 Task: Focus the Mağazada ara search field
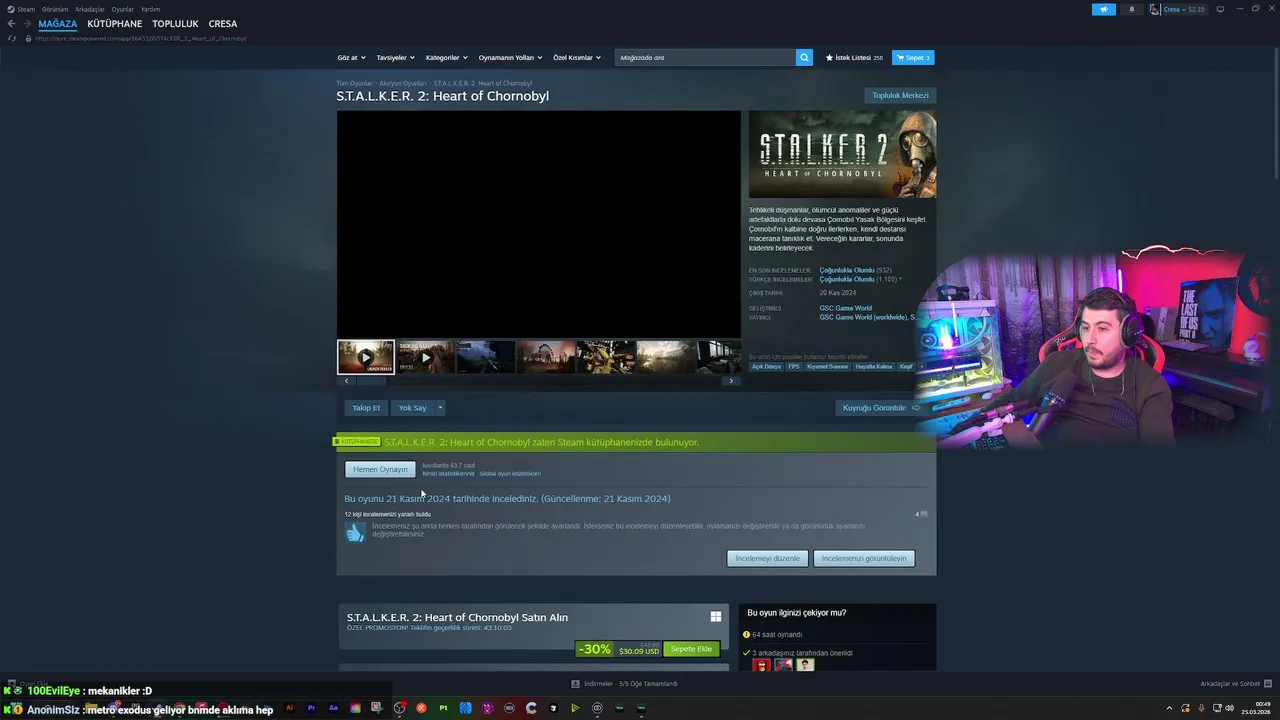705,57
